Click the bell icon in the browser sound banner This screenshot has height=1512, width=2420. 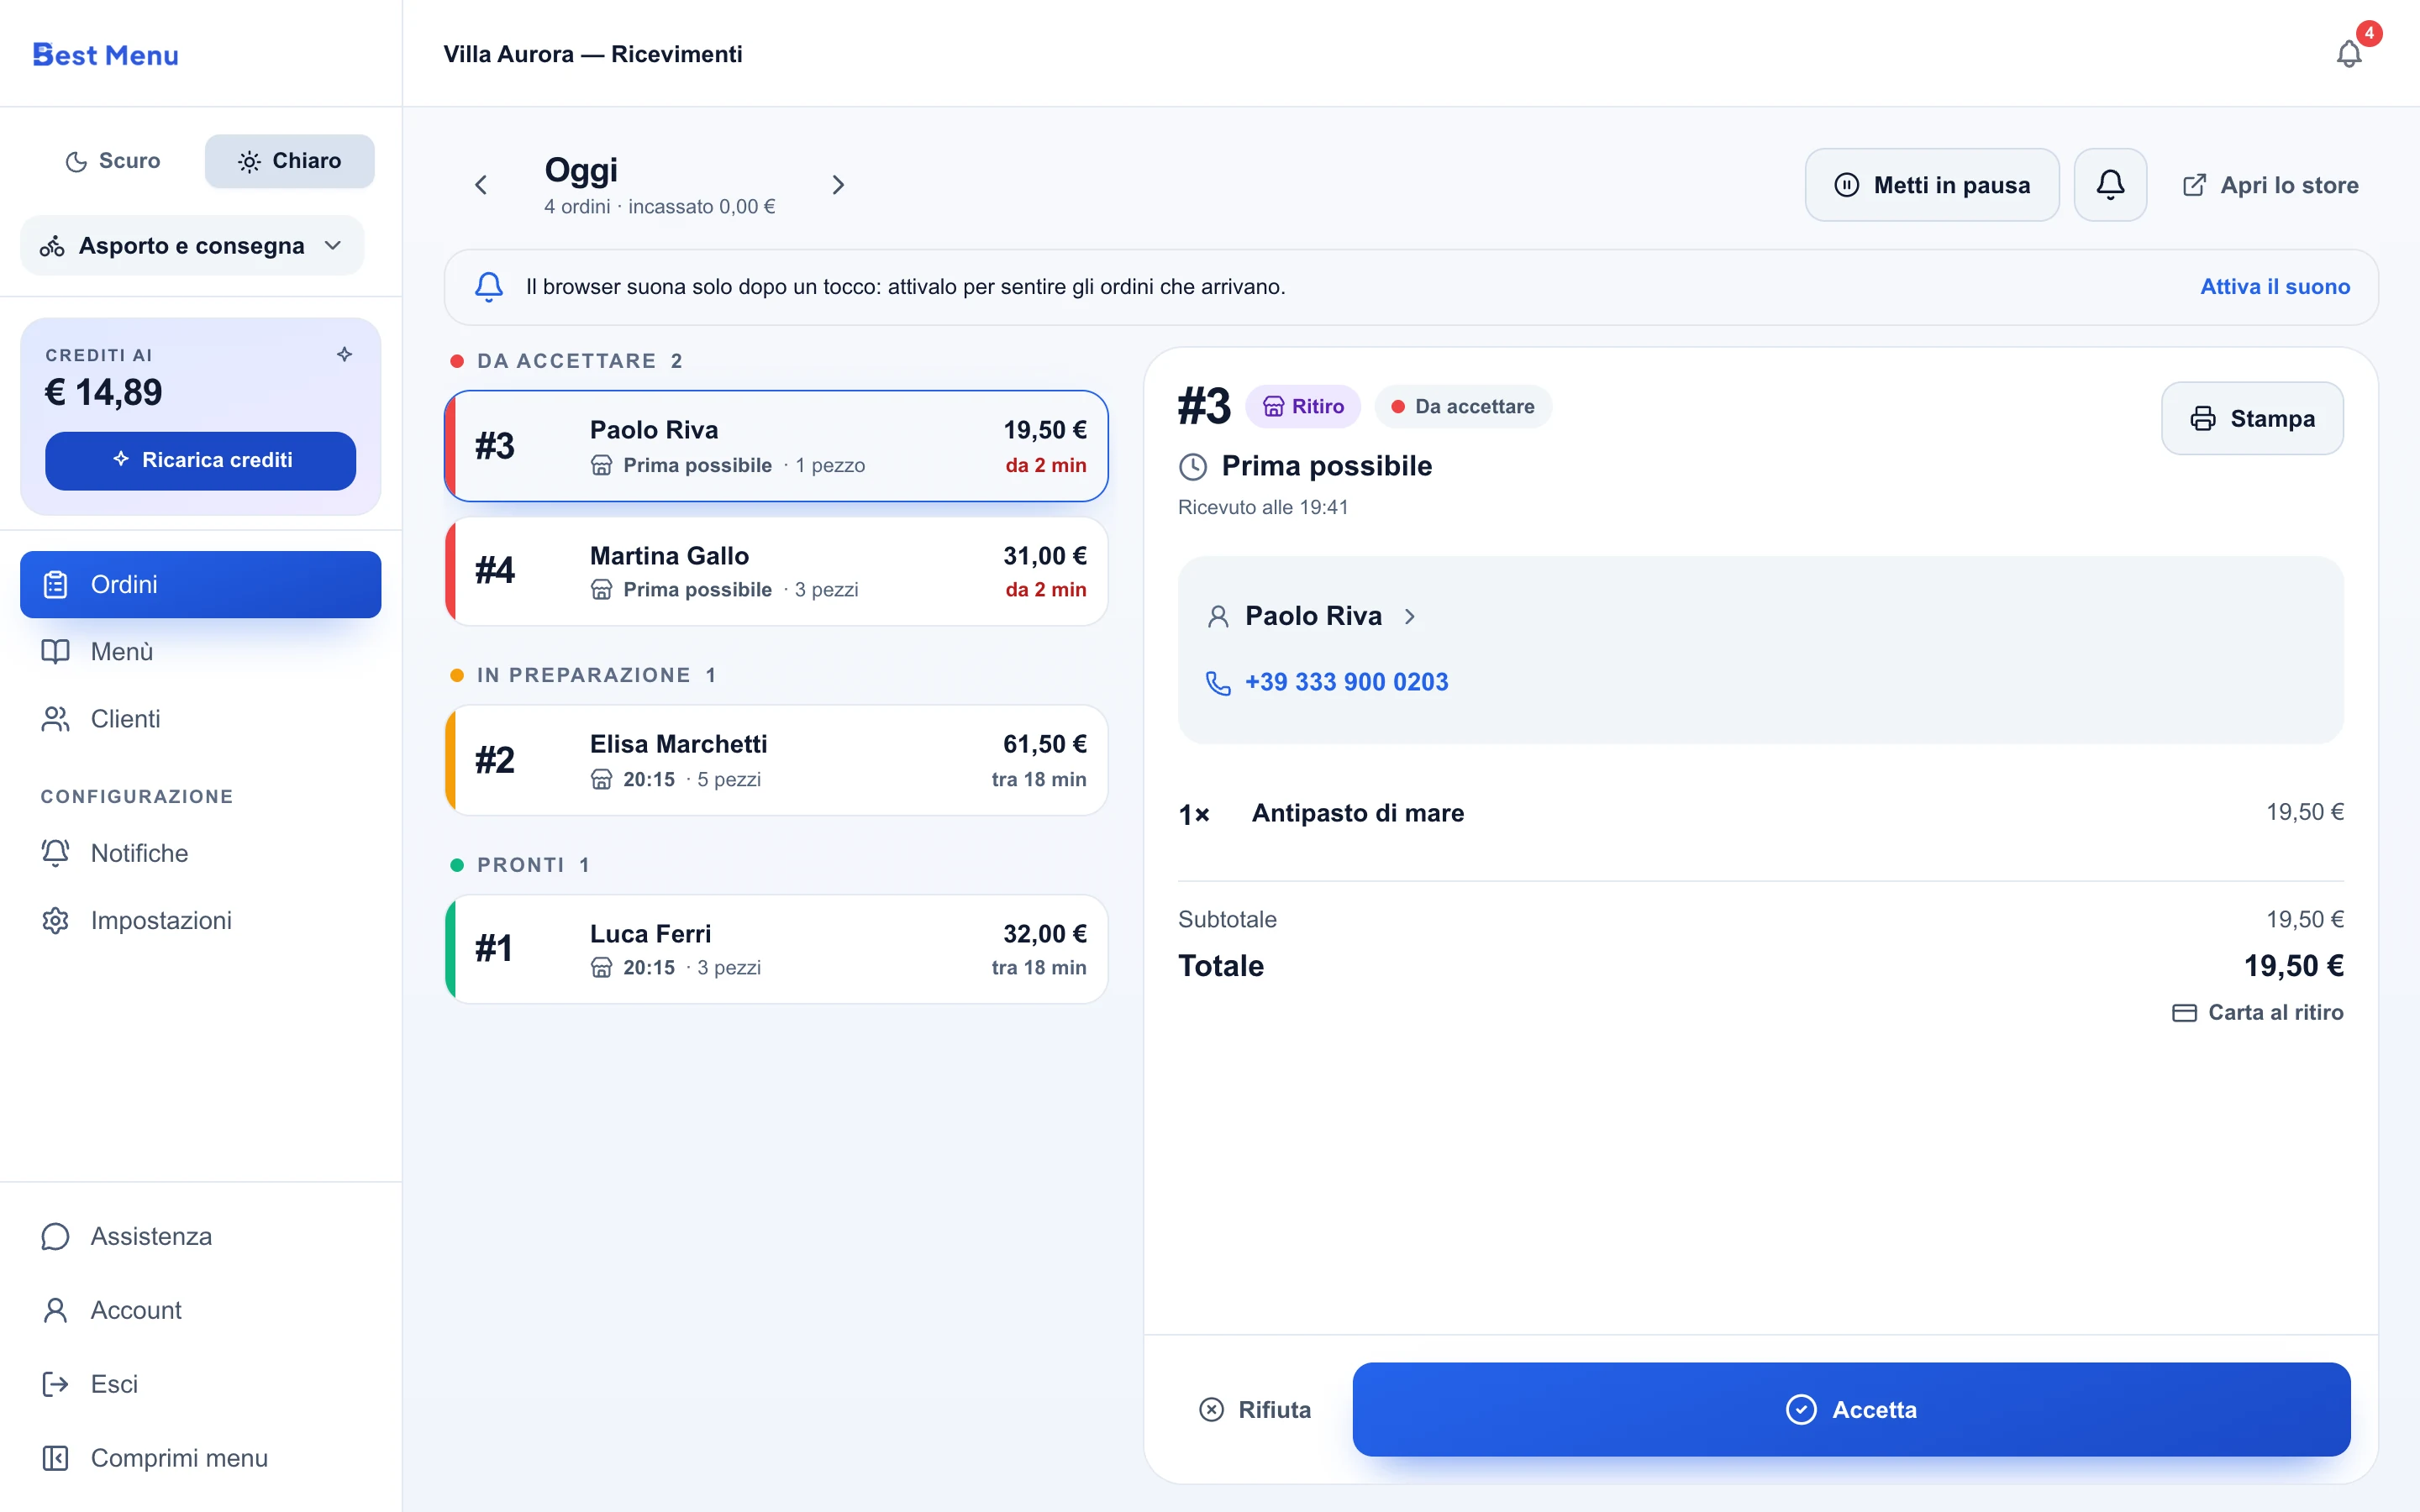pyautogui.click(x=489, y=287)
